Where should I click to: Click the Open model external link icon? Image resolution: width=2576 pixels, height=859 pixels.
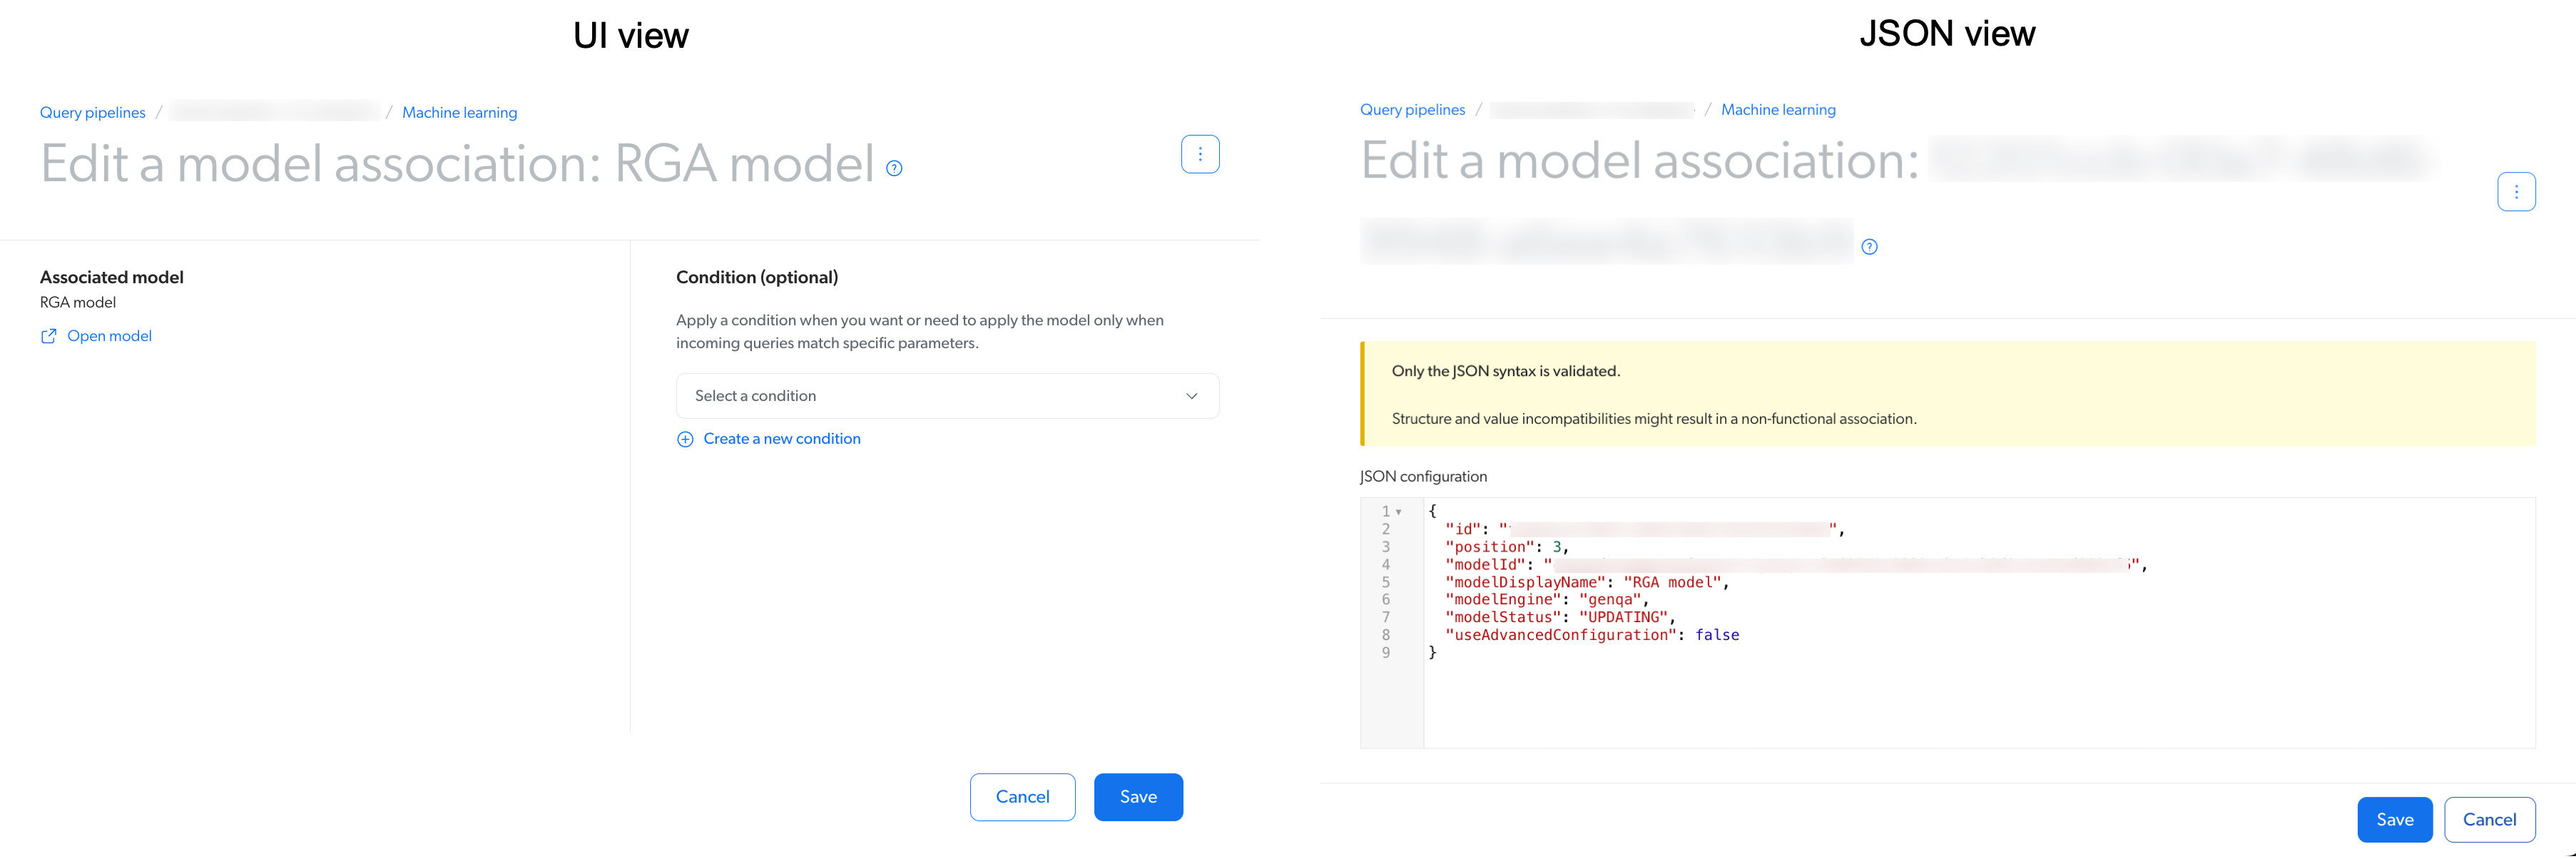[x=49, y=335]
